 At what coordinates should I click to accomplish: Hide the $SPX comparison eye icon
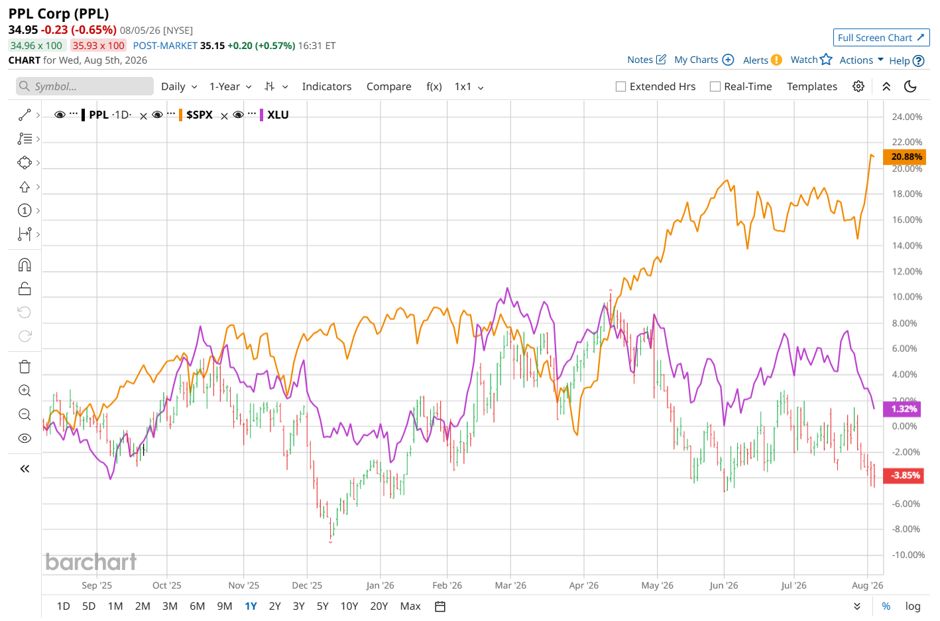point(157,114)
